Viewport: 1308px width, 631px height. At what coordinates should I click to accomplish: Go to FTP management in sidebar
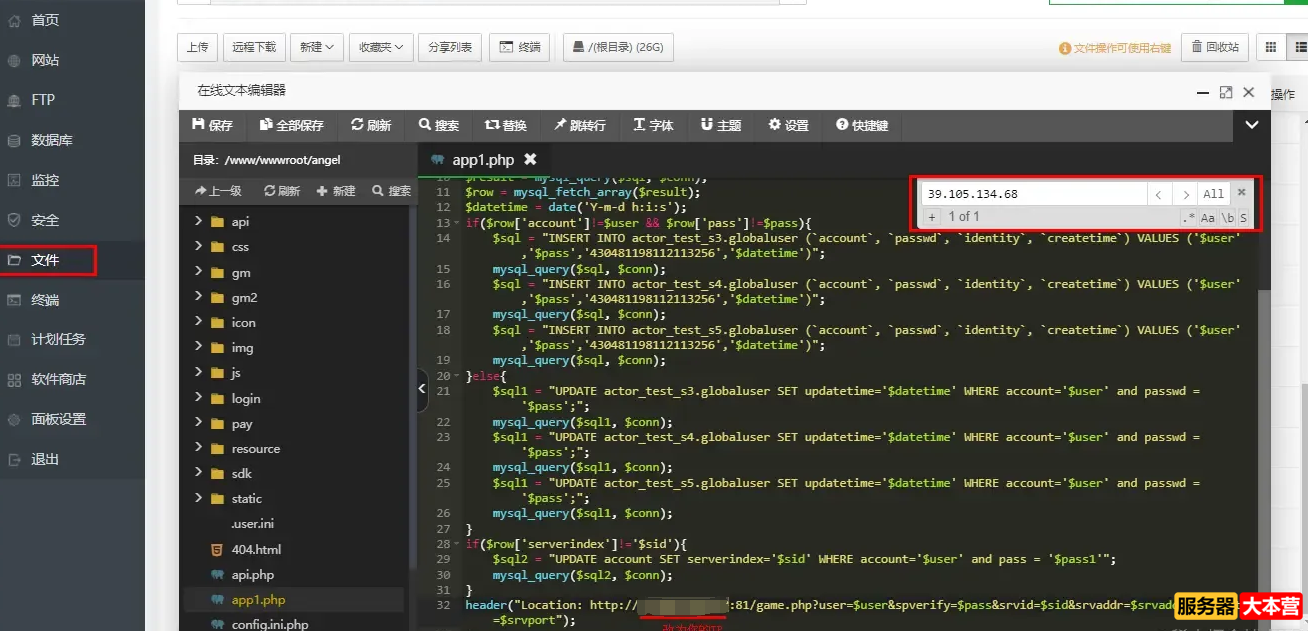(43, 100)
